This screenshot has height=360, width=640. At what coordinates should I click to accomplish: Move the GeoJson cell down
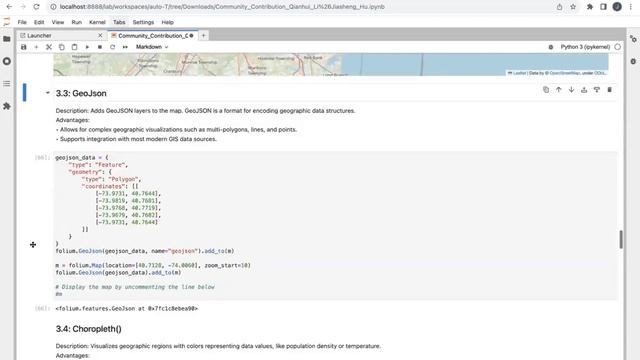[571, 90]
